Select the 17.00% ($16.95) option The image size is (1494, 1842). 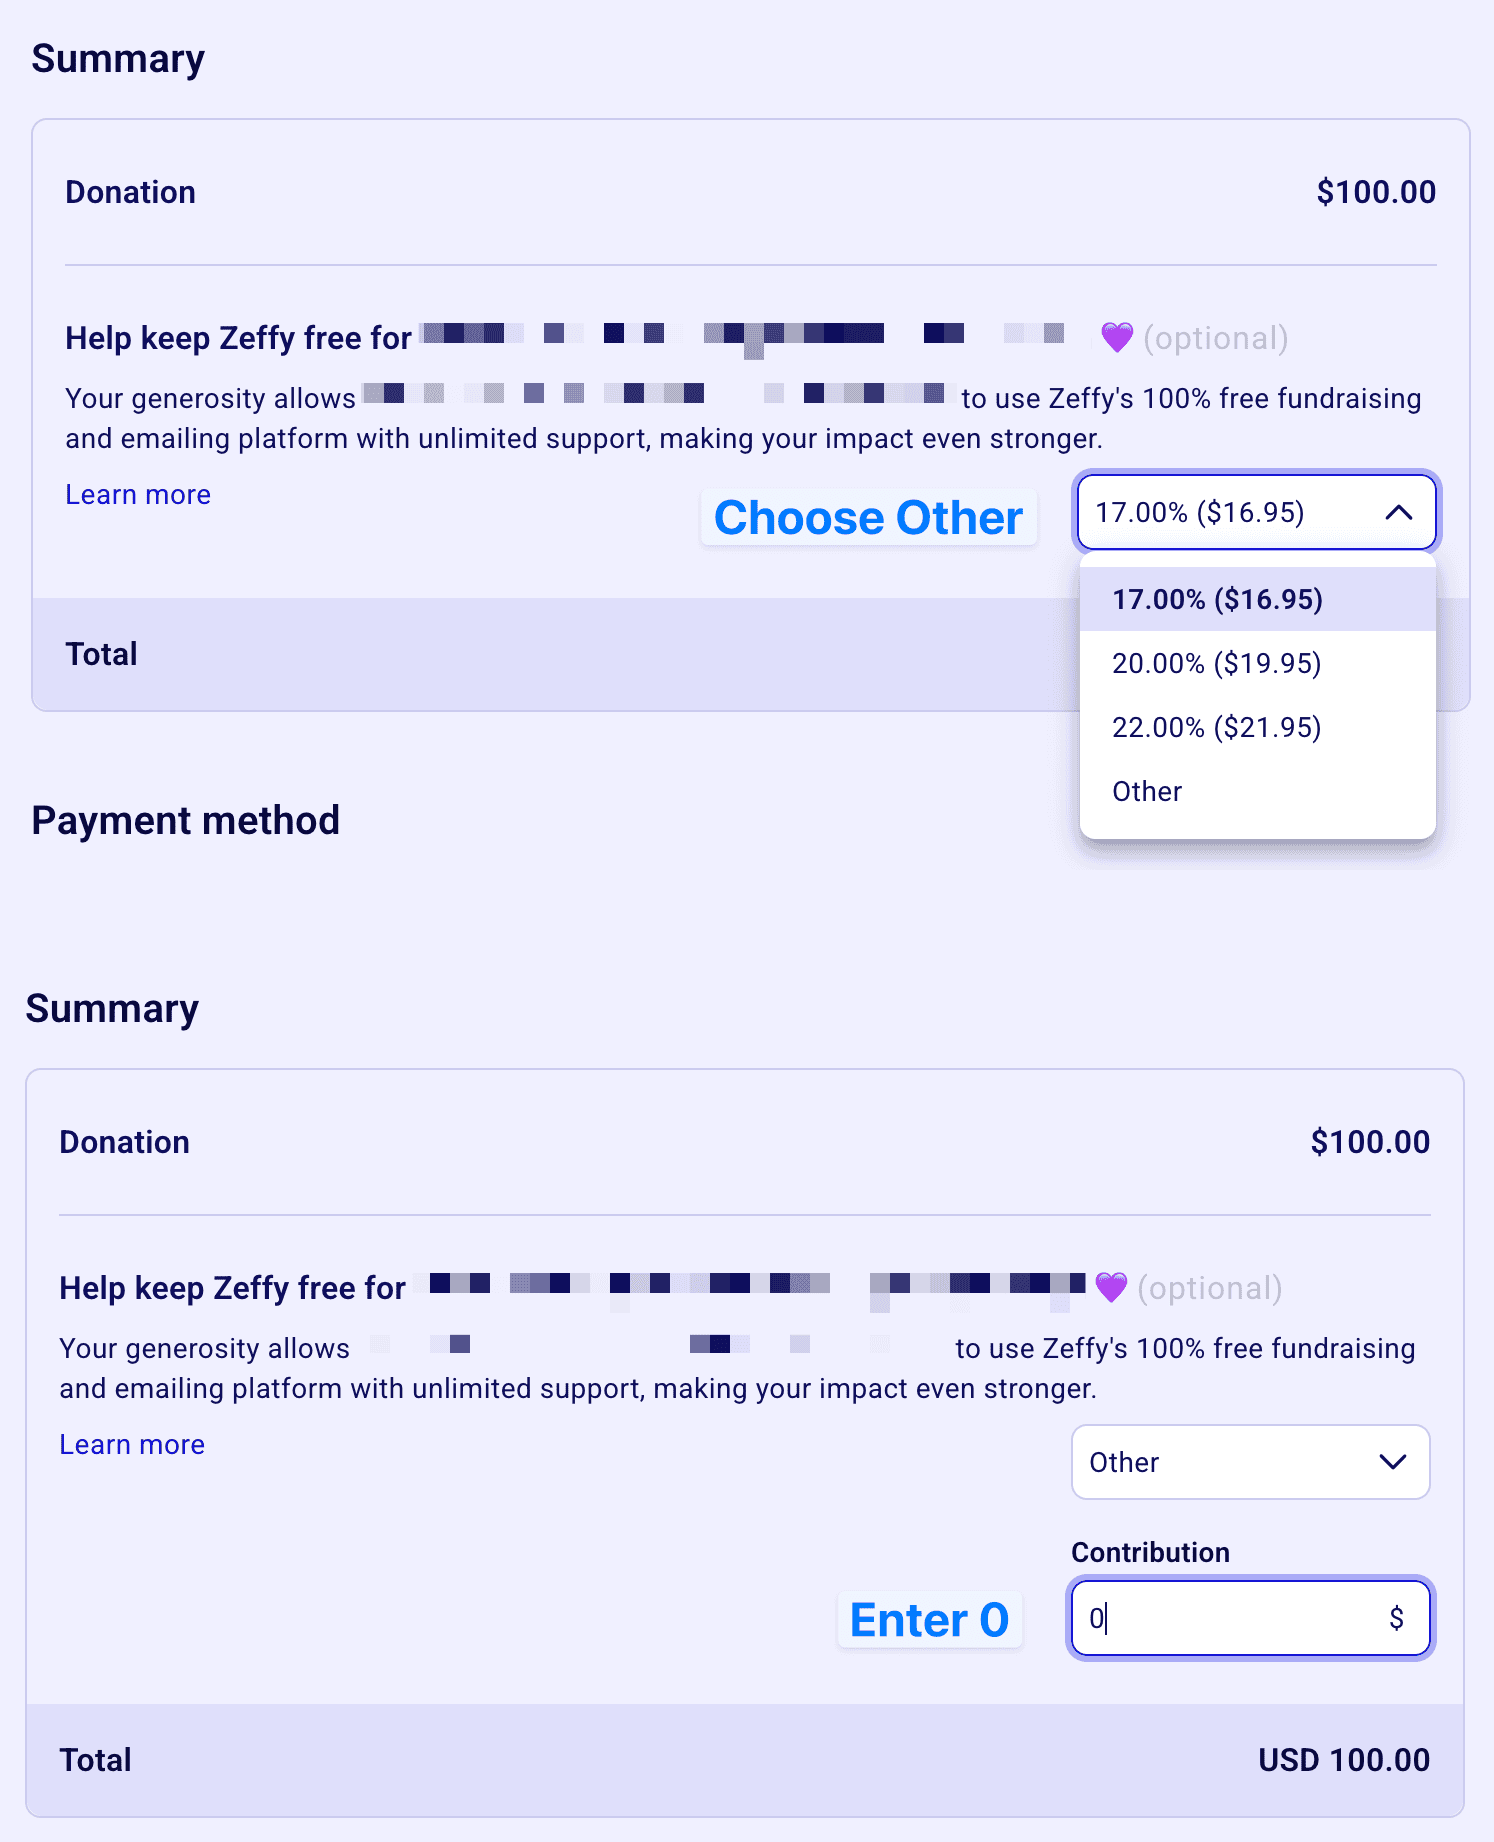point(1217,600)
